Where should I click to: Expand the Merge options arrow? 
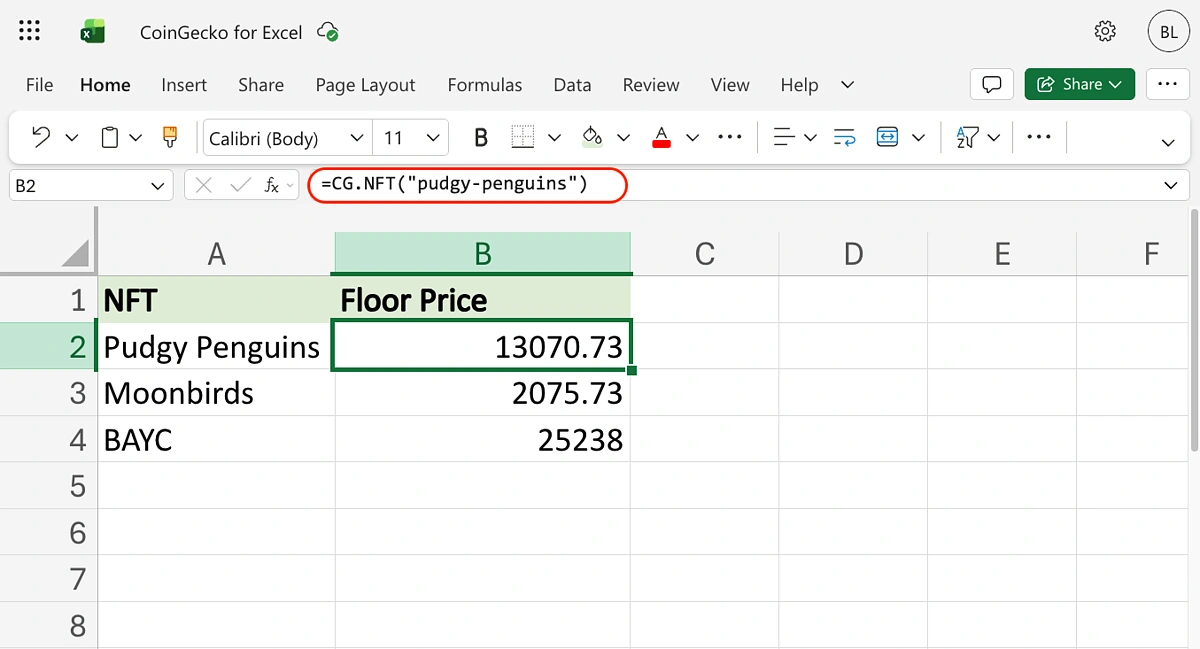point(919,137)
